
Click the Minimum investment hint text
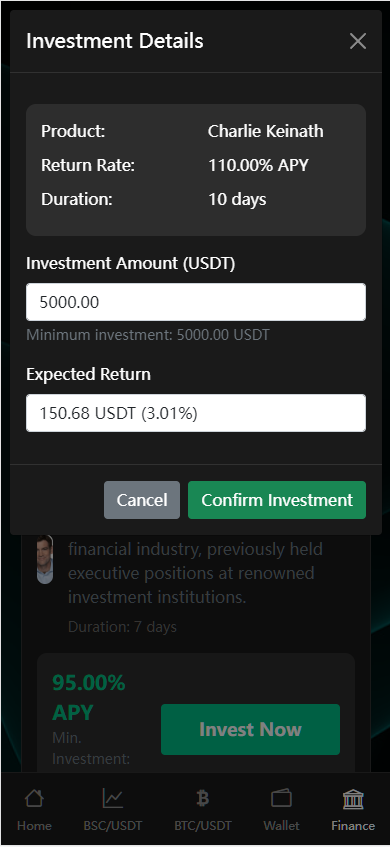pos(147,335)
